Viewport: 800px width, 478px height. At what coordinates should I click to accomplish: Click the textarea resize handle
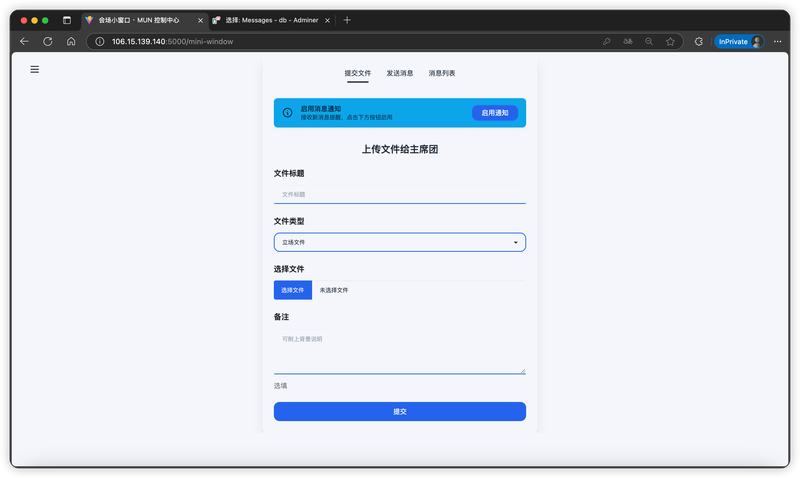522,371
